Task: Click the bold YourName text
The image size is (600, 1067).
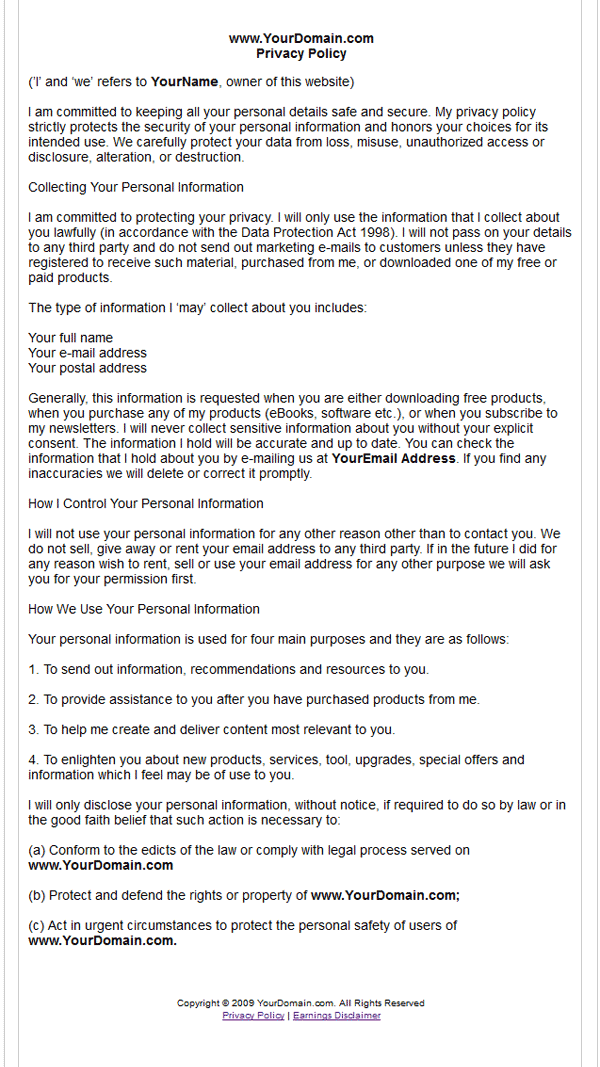Action: coord(184,82)
